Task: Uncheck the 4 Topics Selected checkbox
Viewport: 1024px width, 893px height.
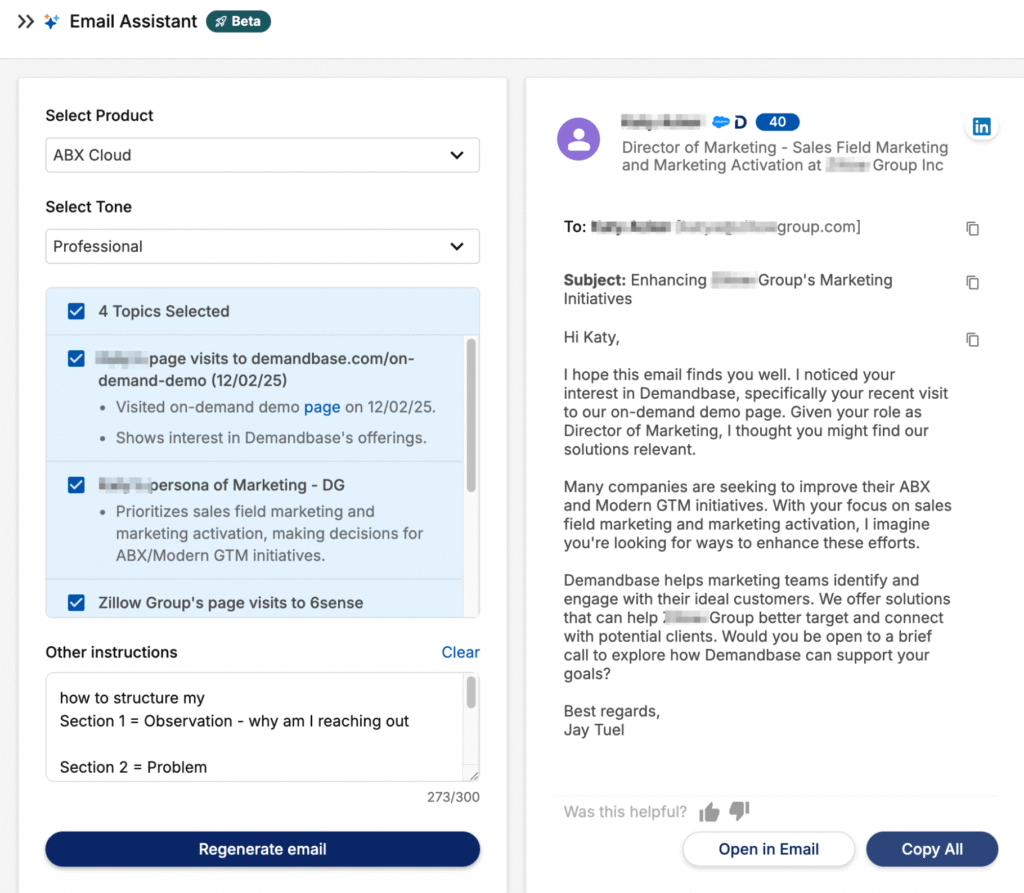Action: tap(76, 311)
